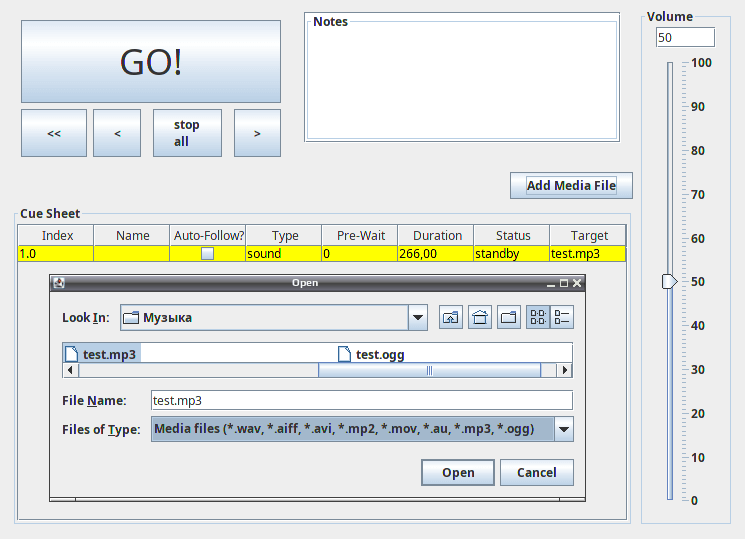Click inside the Notes text area

pyautogui.click(x=462, y=79)
